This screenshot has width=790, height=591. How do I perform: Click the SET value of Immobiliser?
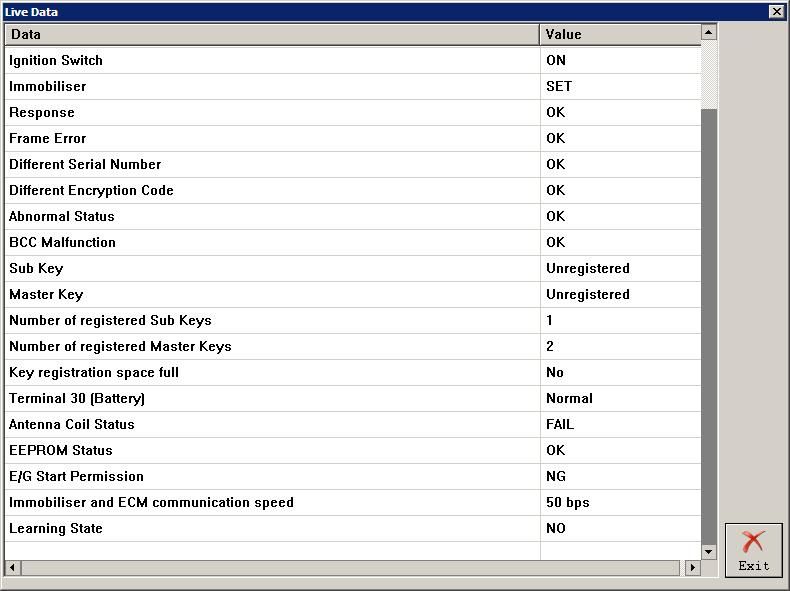click(x=559, y=86)
